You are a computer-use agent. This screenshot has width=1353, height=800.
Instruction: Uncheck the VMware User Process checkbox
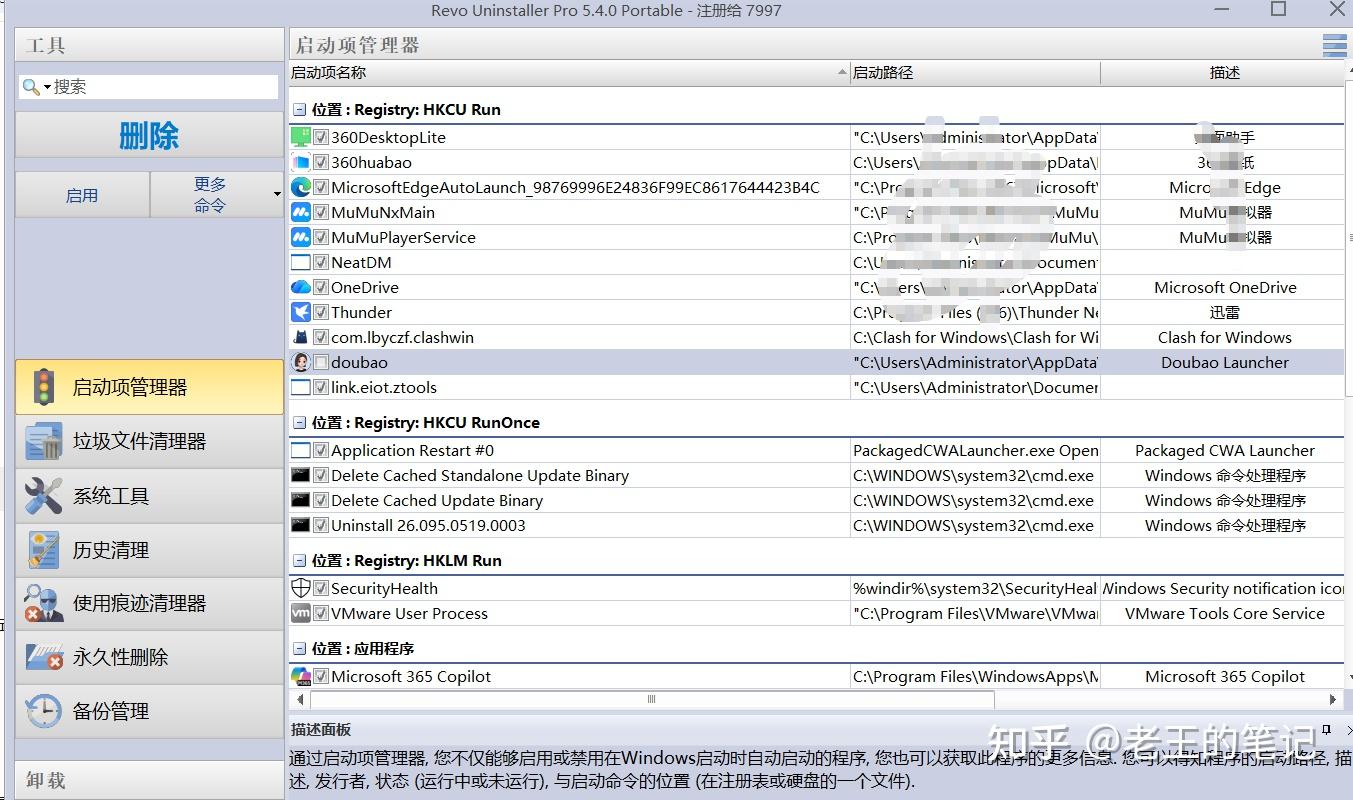(x=321, y=613)
